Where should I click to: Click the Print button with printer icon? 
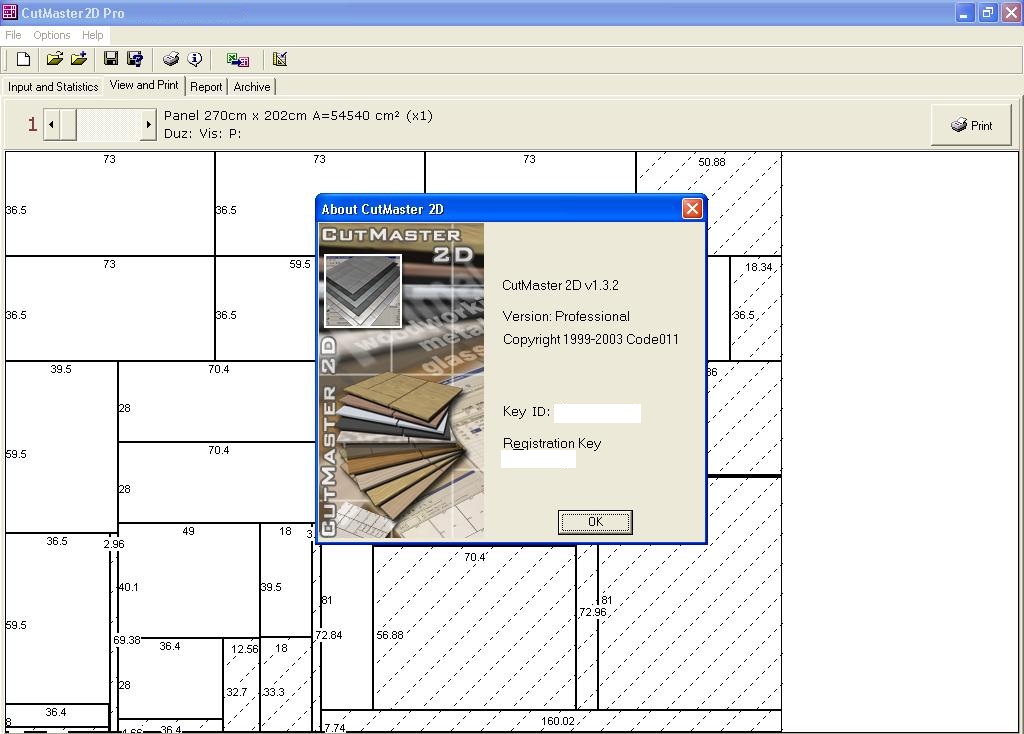(971, 125)
